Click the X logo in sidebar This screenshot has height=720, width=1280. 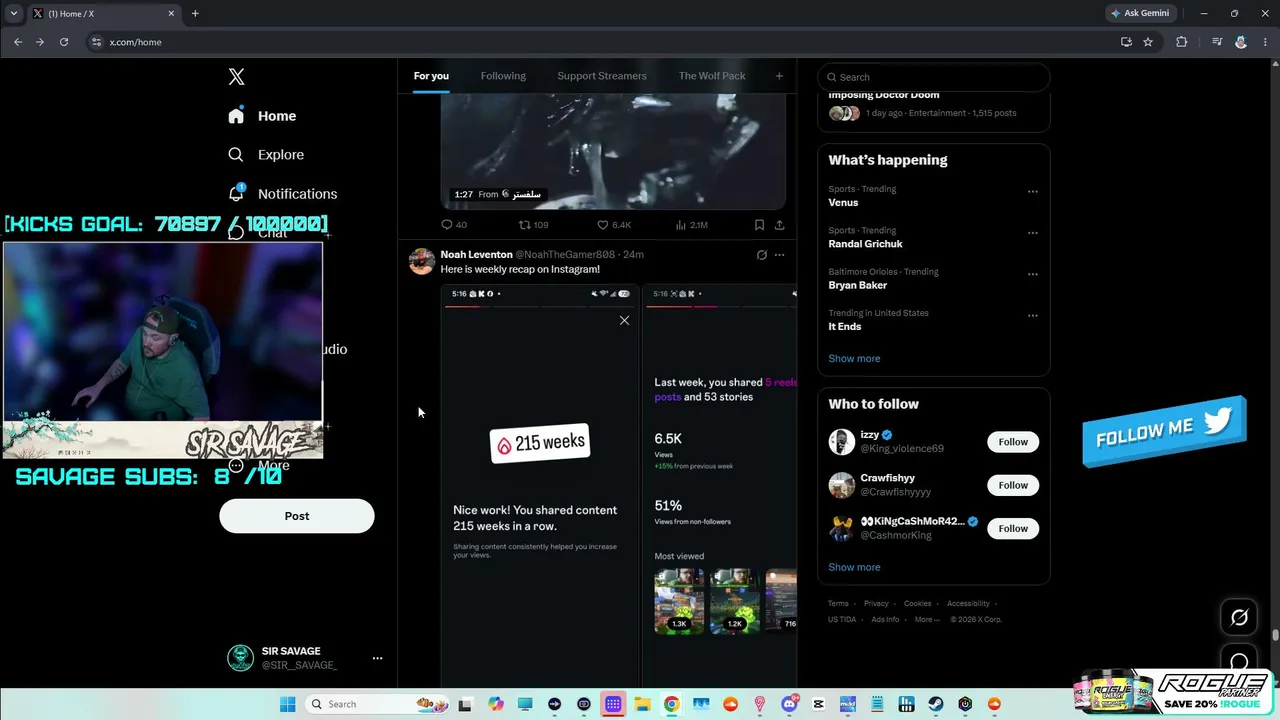pyautogui.click(x=236, y=77)
